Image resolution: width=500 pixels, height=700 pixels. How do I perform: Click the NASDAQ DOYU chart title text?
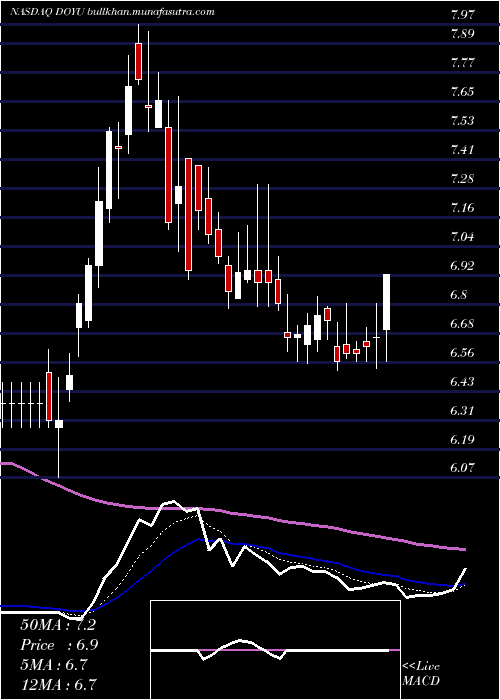(112, 12)
